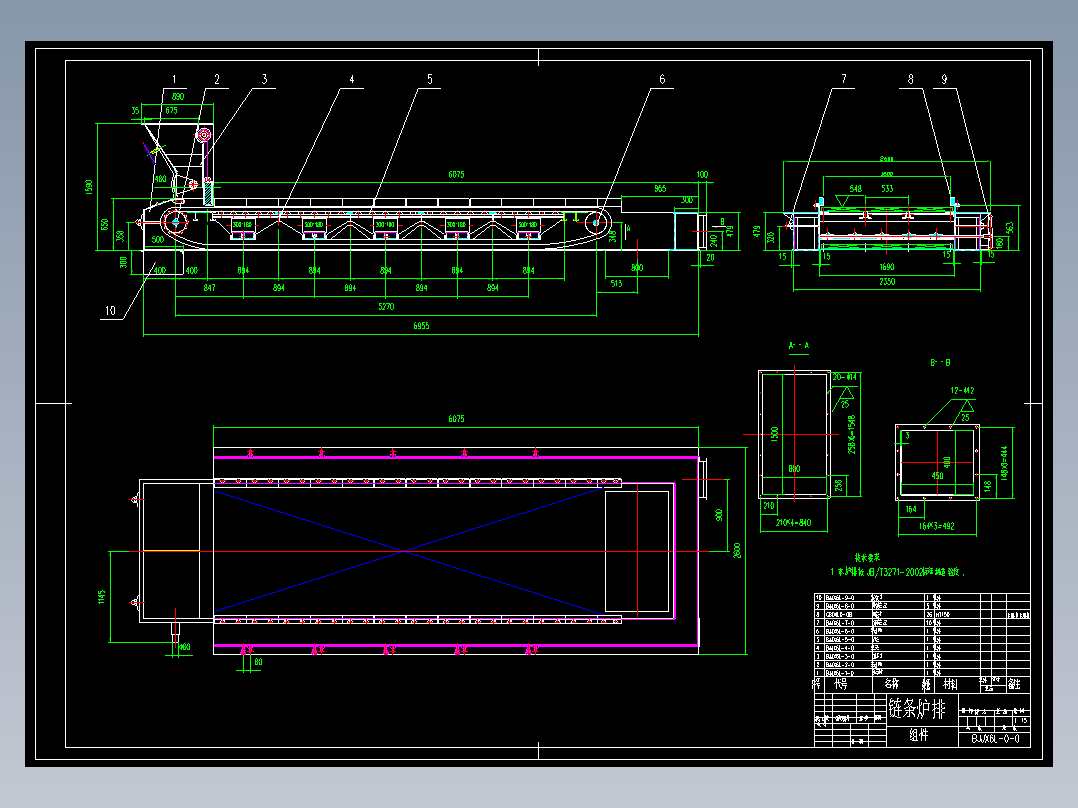Click the 533 dimension in the end view

point(887,189)
